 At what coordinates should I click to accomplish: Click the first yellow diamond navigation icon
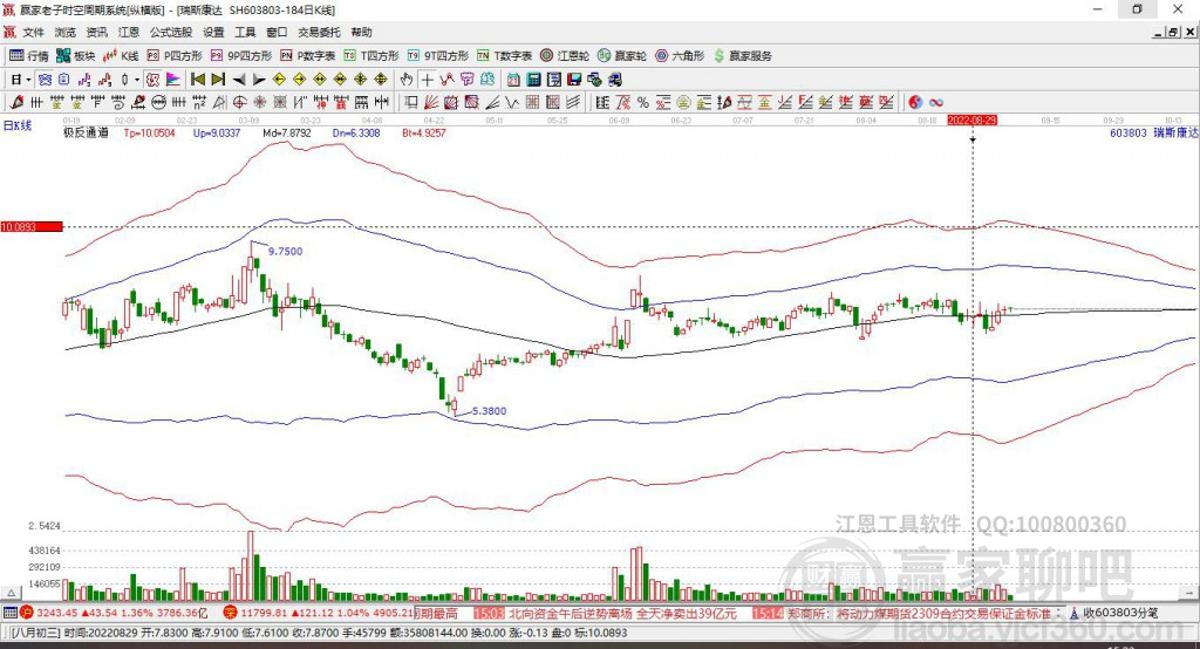(x=279, y=79)
